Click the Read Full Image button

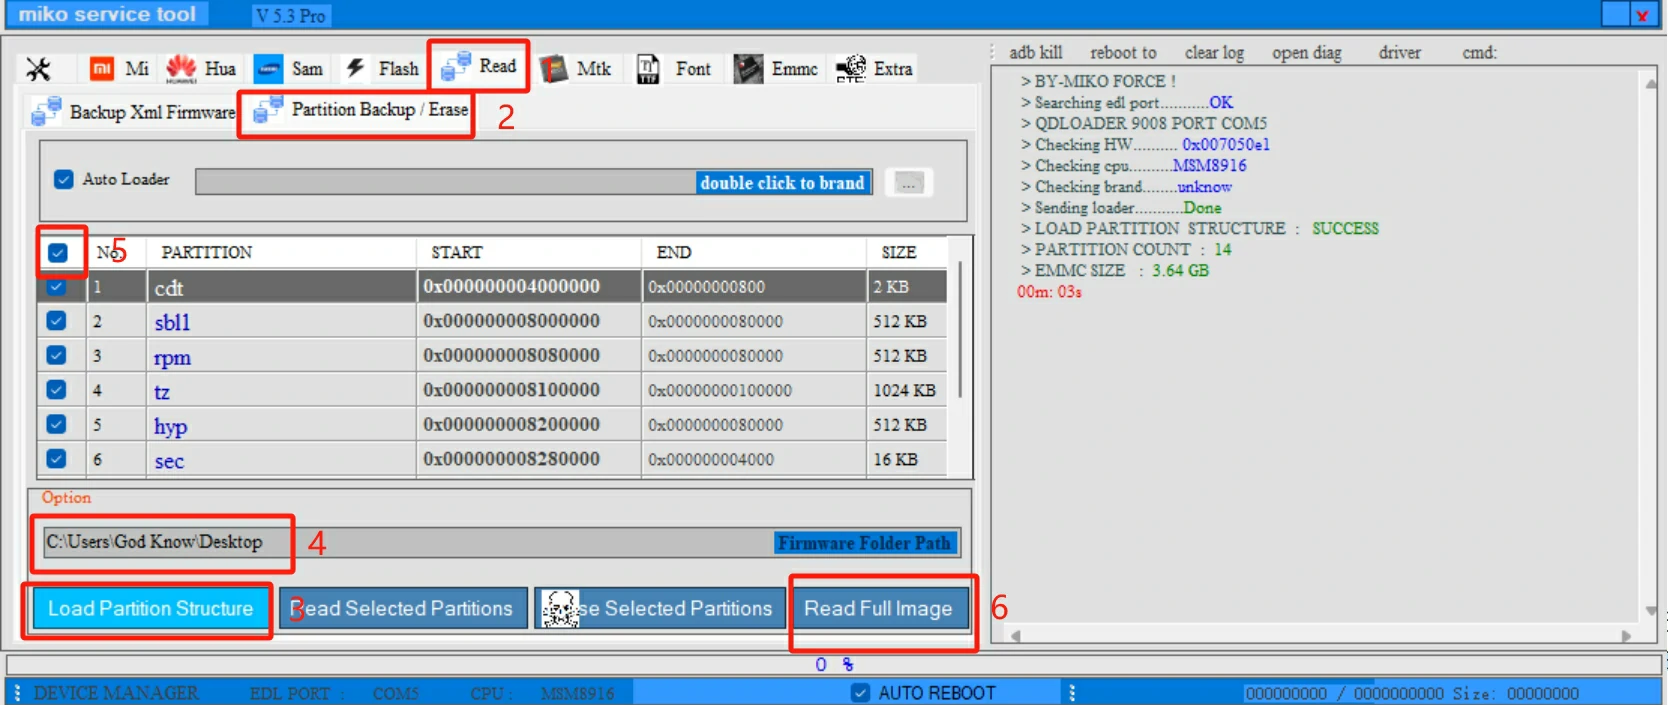(878, 608)
